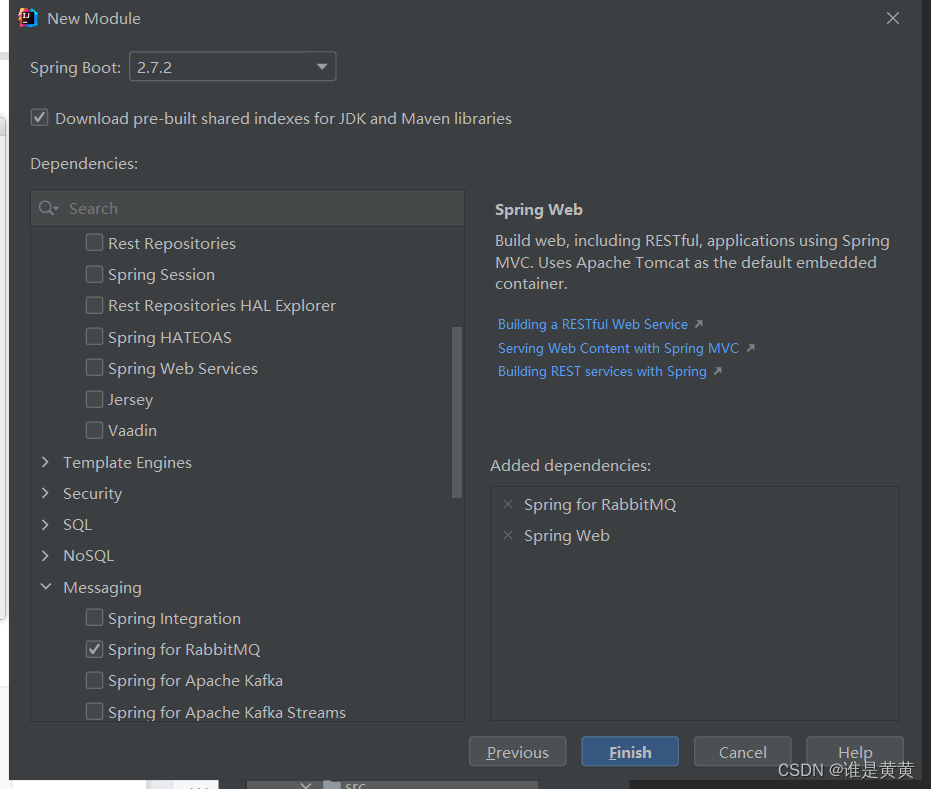Expand the Security category

[x=45, y=493]
